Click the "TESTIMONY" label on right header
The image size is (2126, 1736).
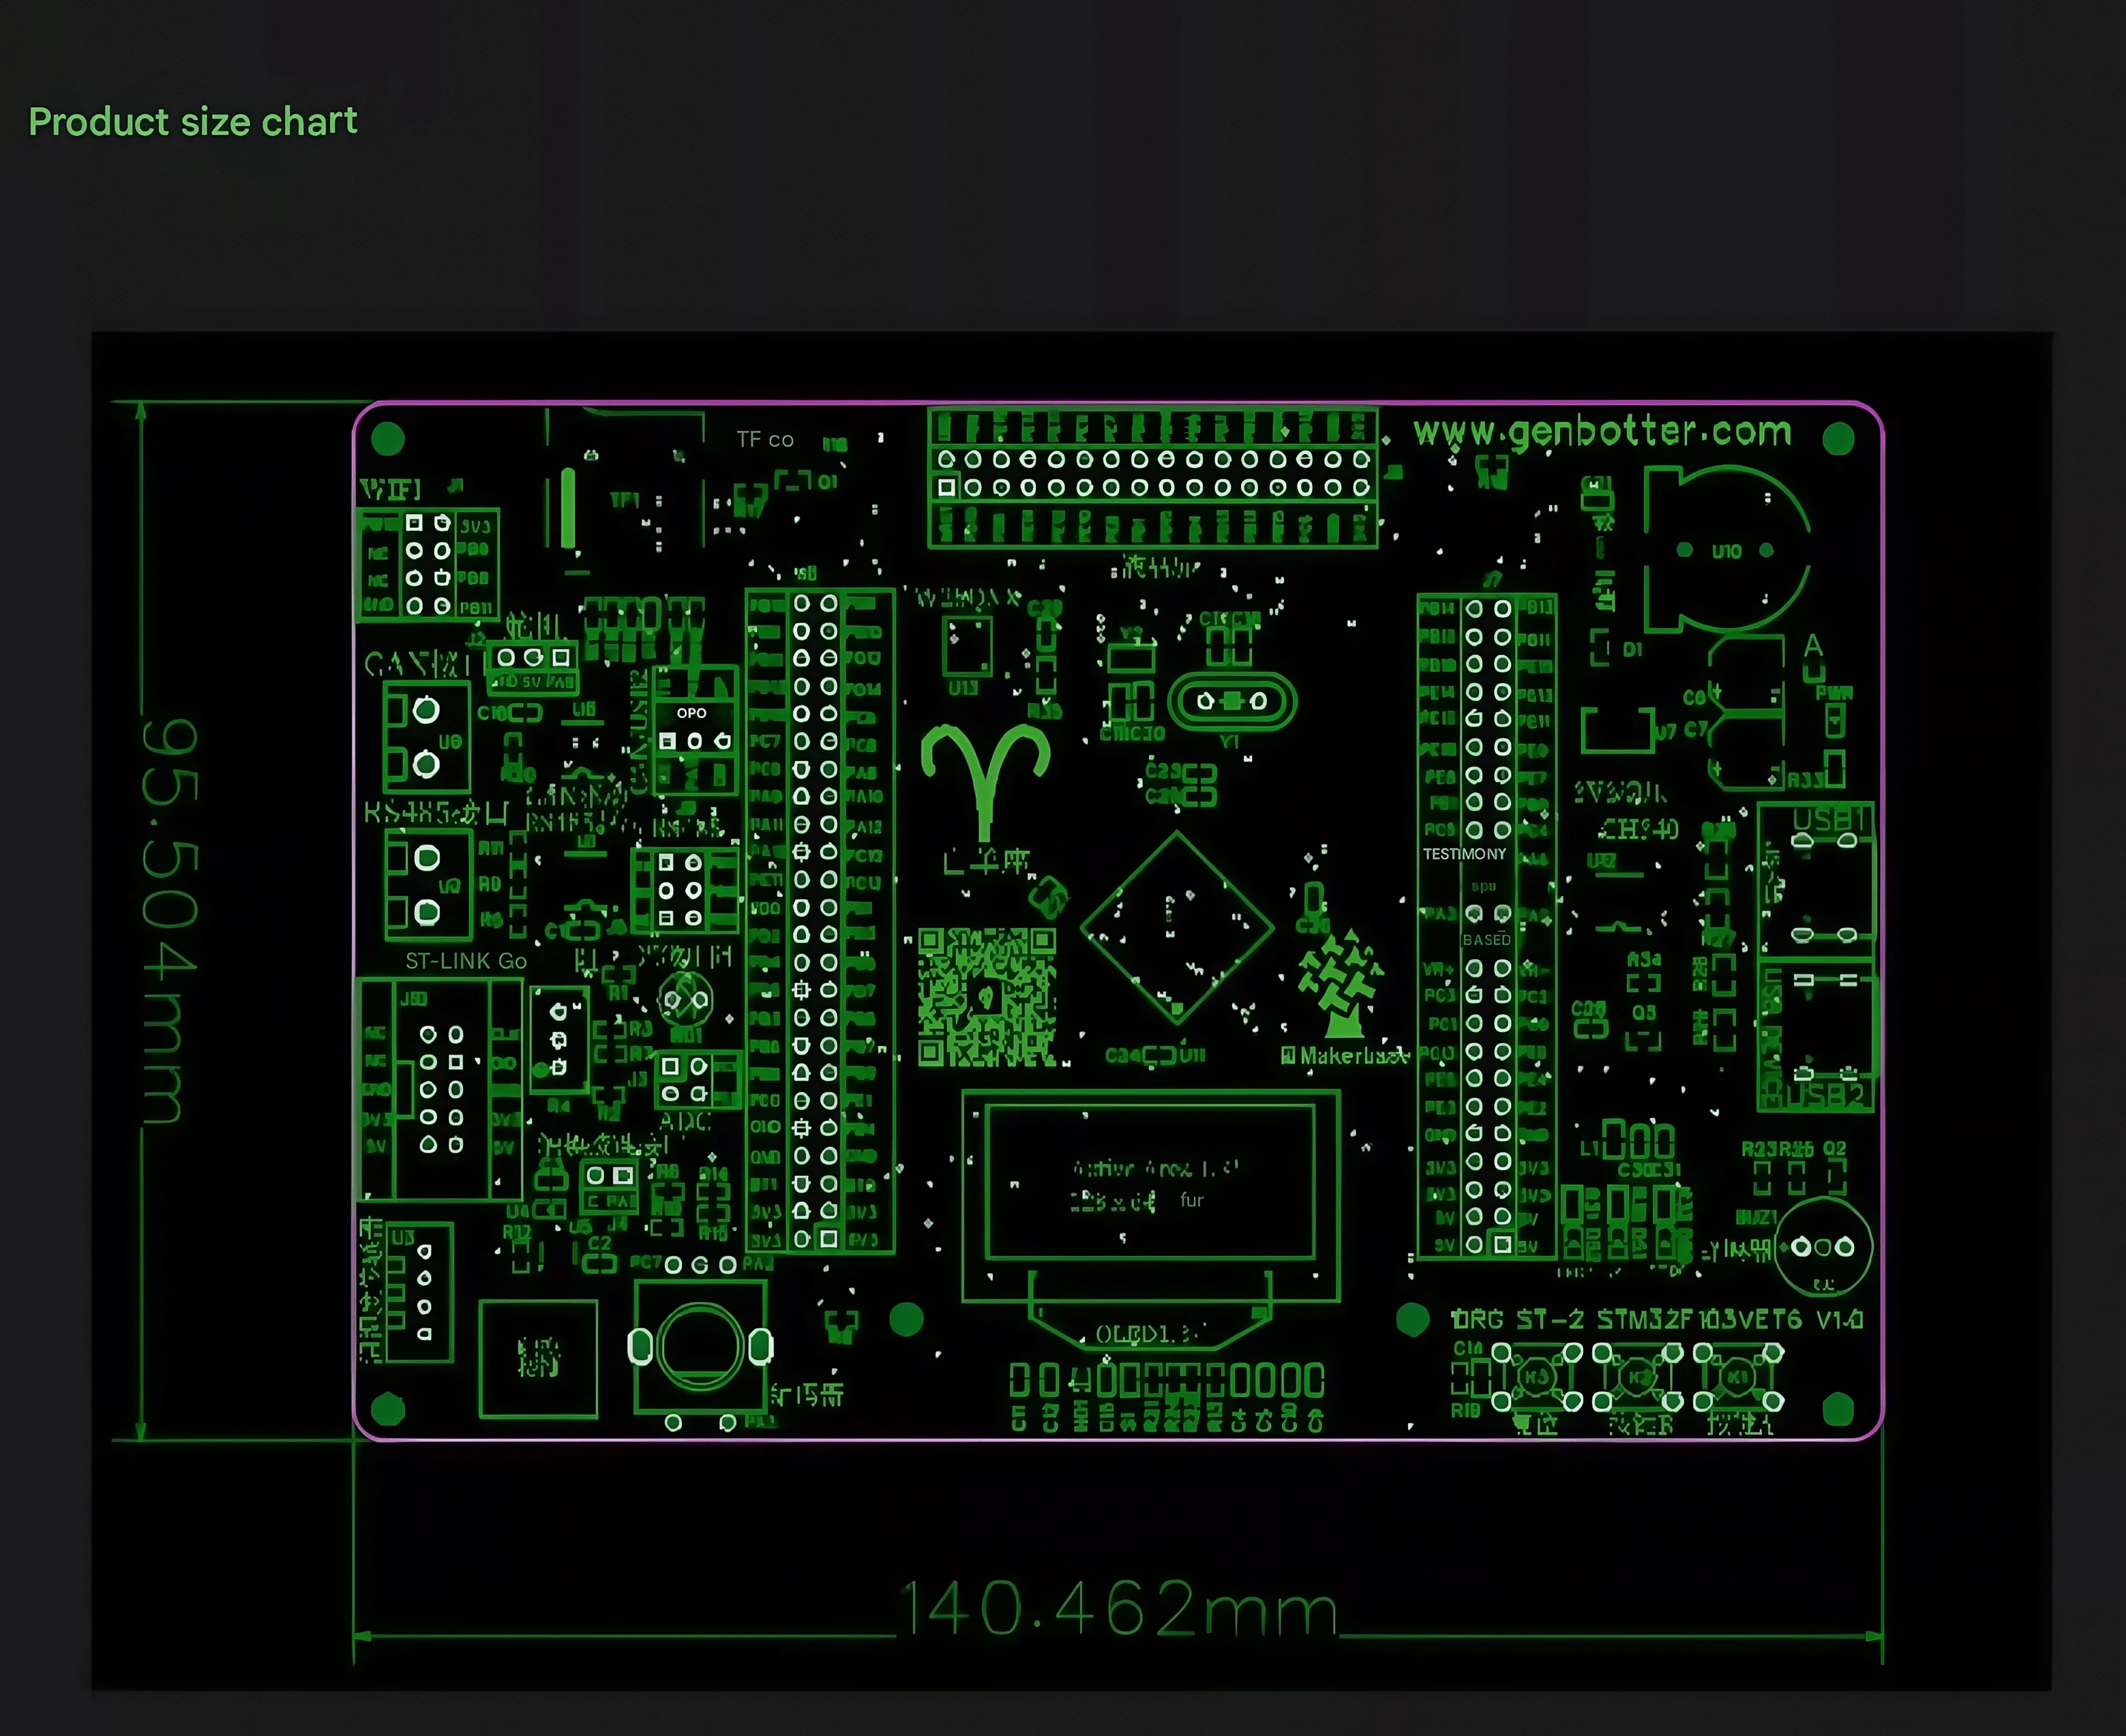point(1464,854)
